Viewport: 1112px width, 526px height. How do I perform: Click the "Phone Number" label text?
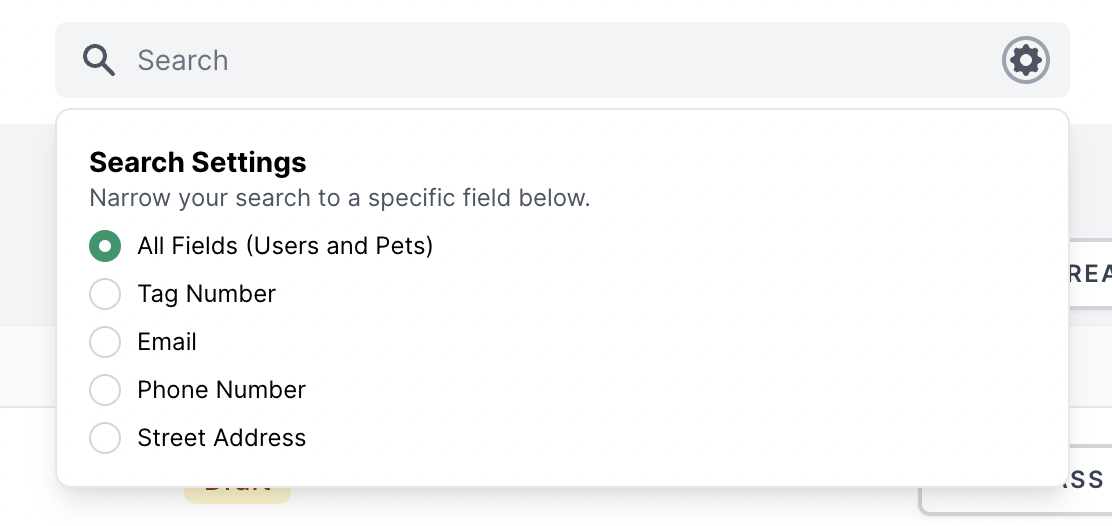221,390
